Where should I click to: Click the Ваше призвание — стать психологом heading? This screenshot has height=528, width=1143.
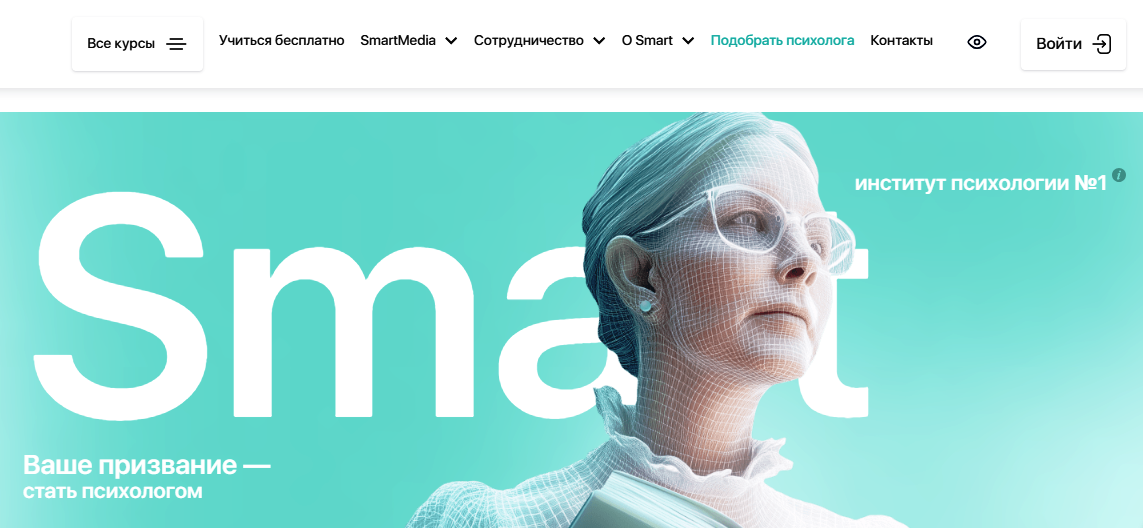(x=146, y=477)
